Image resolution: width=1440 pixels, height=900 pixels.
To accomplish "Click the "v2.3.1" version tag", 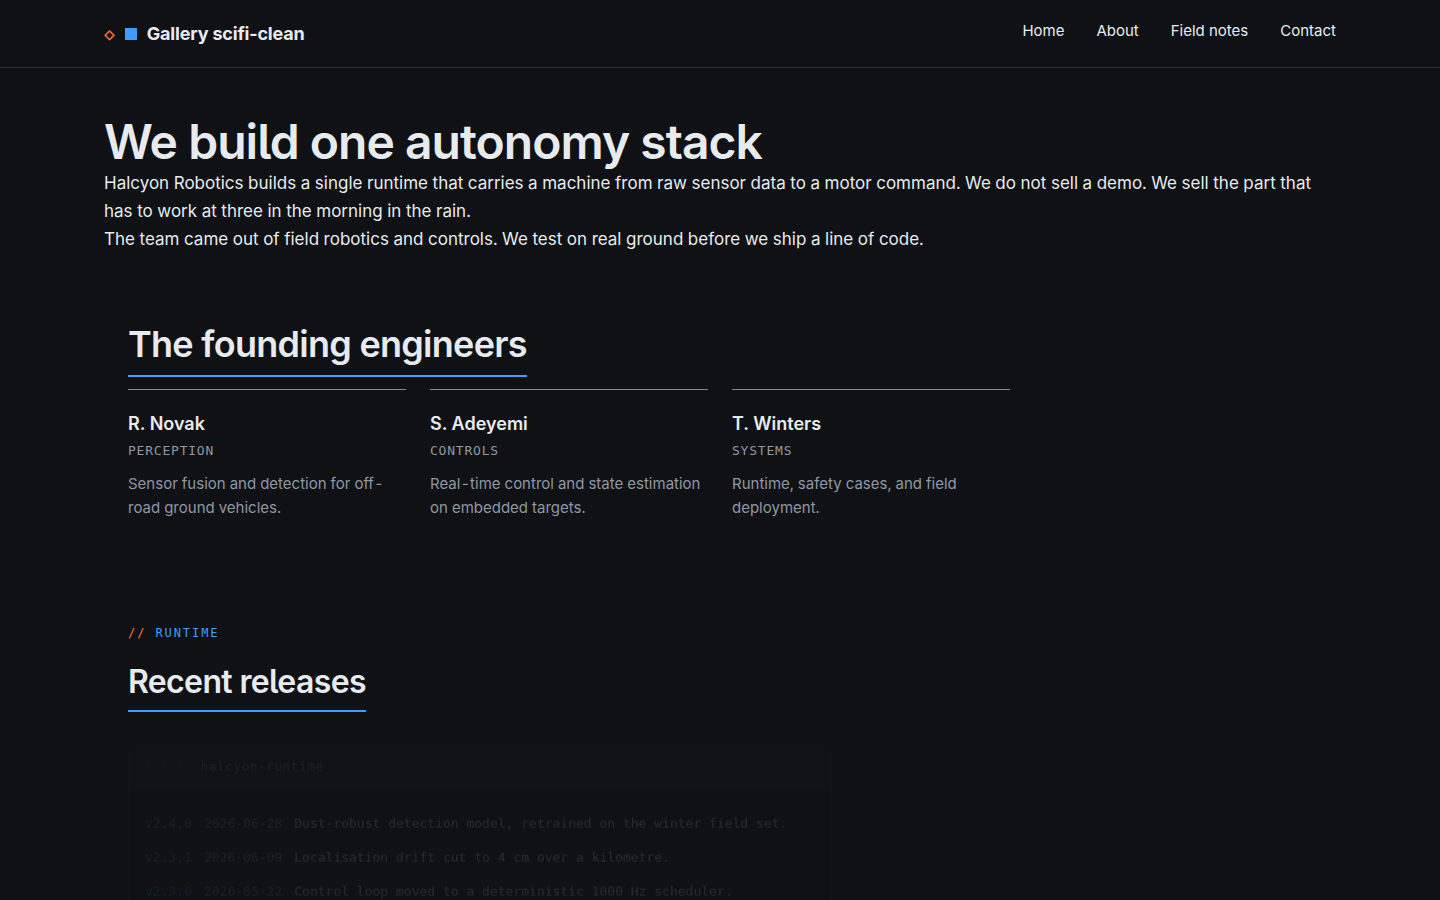I will [x=168, y=858].
